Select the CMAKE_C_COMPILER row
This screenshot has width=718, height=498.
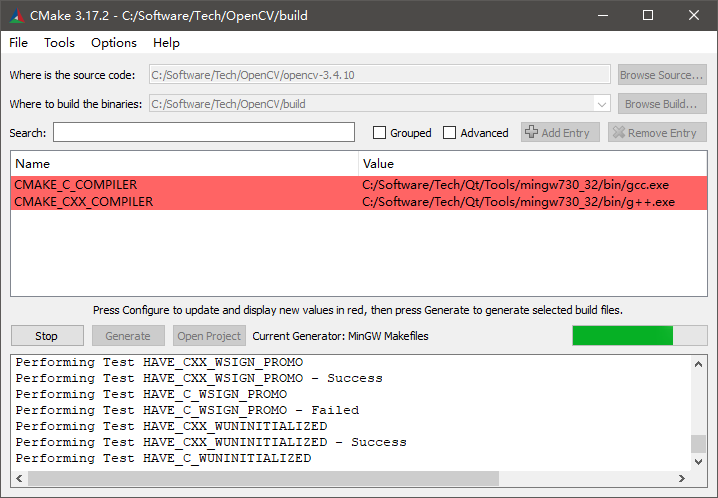coord(359,185)
